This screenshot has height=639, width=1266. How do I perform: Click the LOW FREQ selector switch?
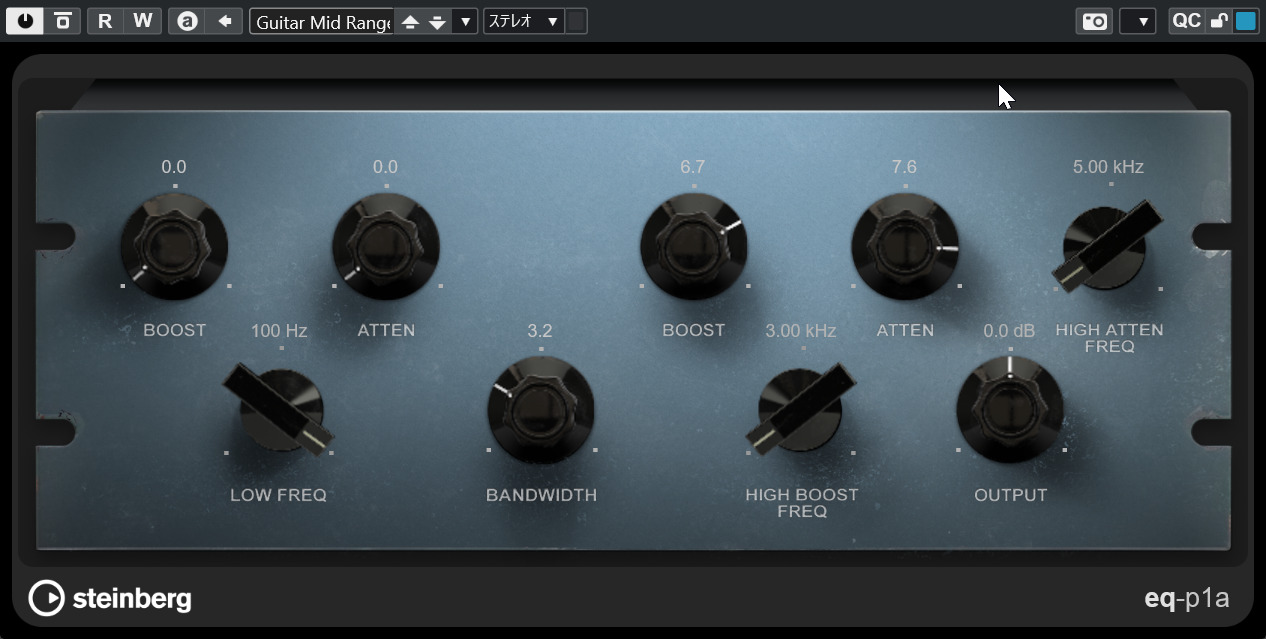click(279, 410)
